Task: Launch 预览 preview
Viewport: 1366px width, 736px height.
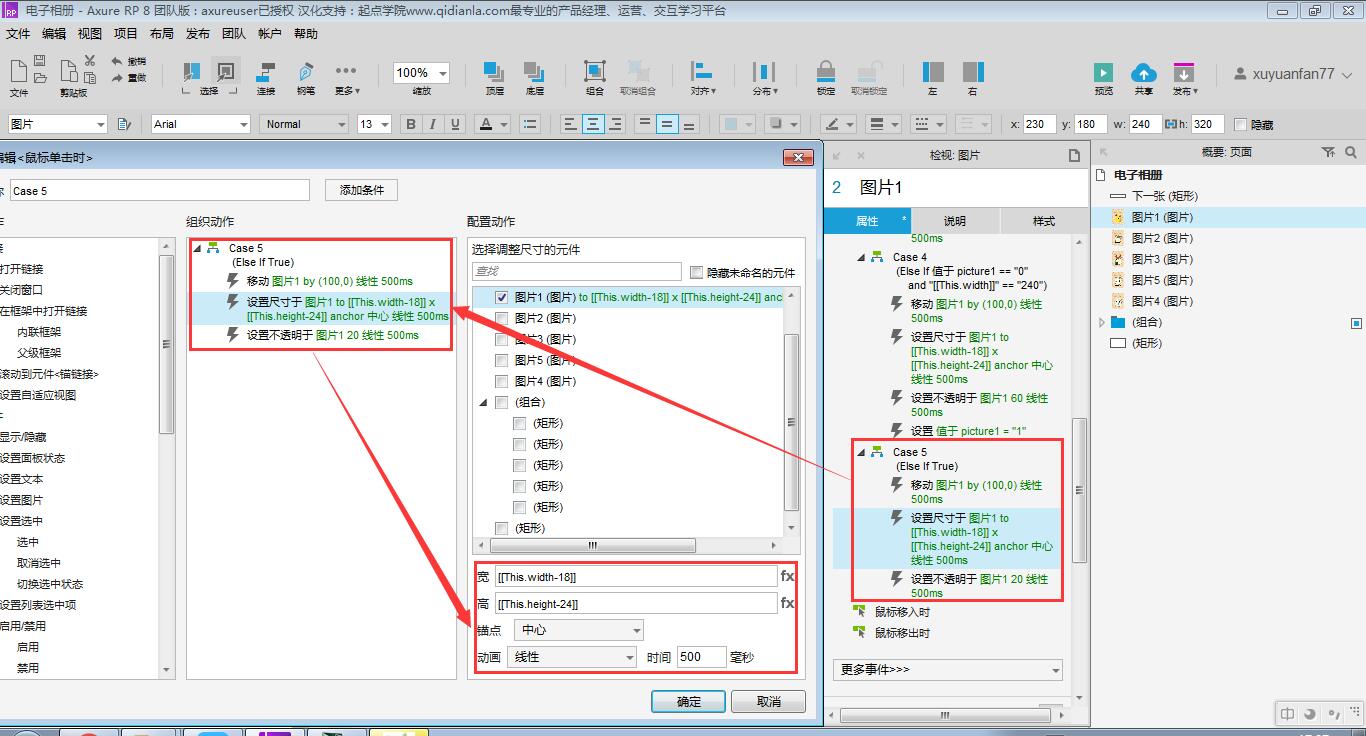Action: [1103, 78]
